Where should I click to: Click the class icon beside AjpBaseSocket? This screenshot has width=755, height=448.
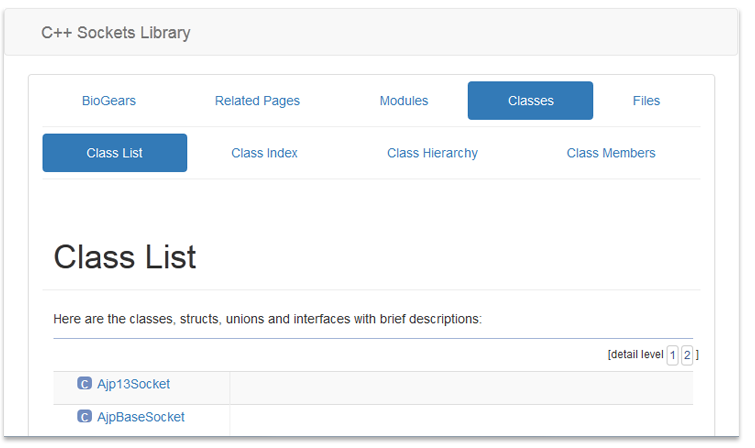coord(84,416)
